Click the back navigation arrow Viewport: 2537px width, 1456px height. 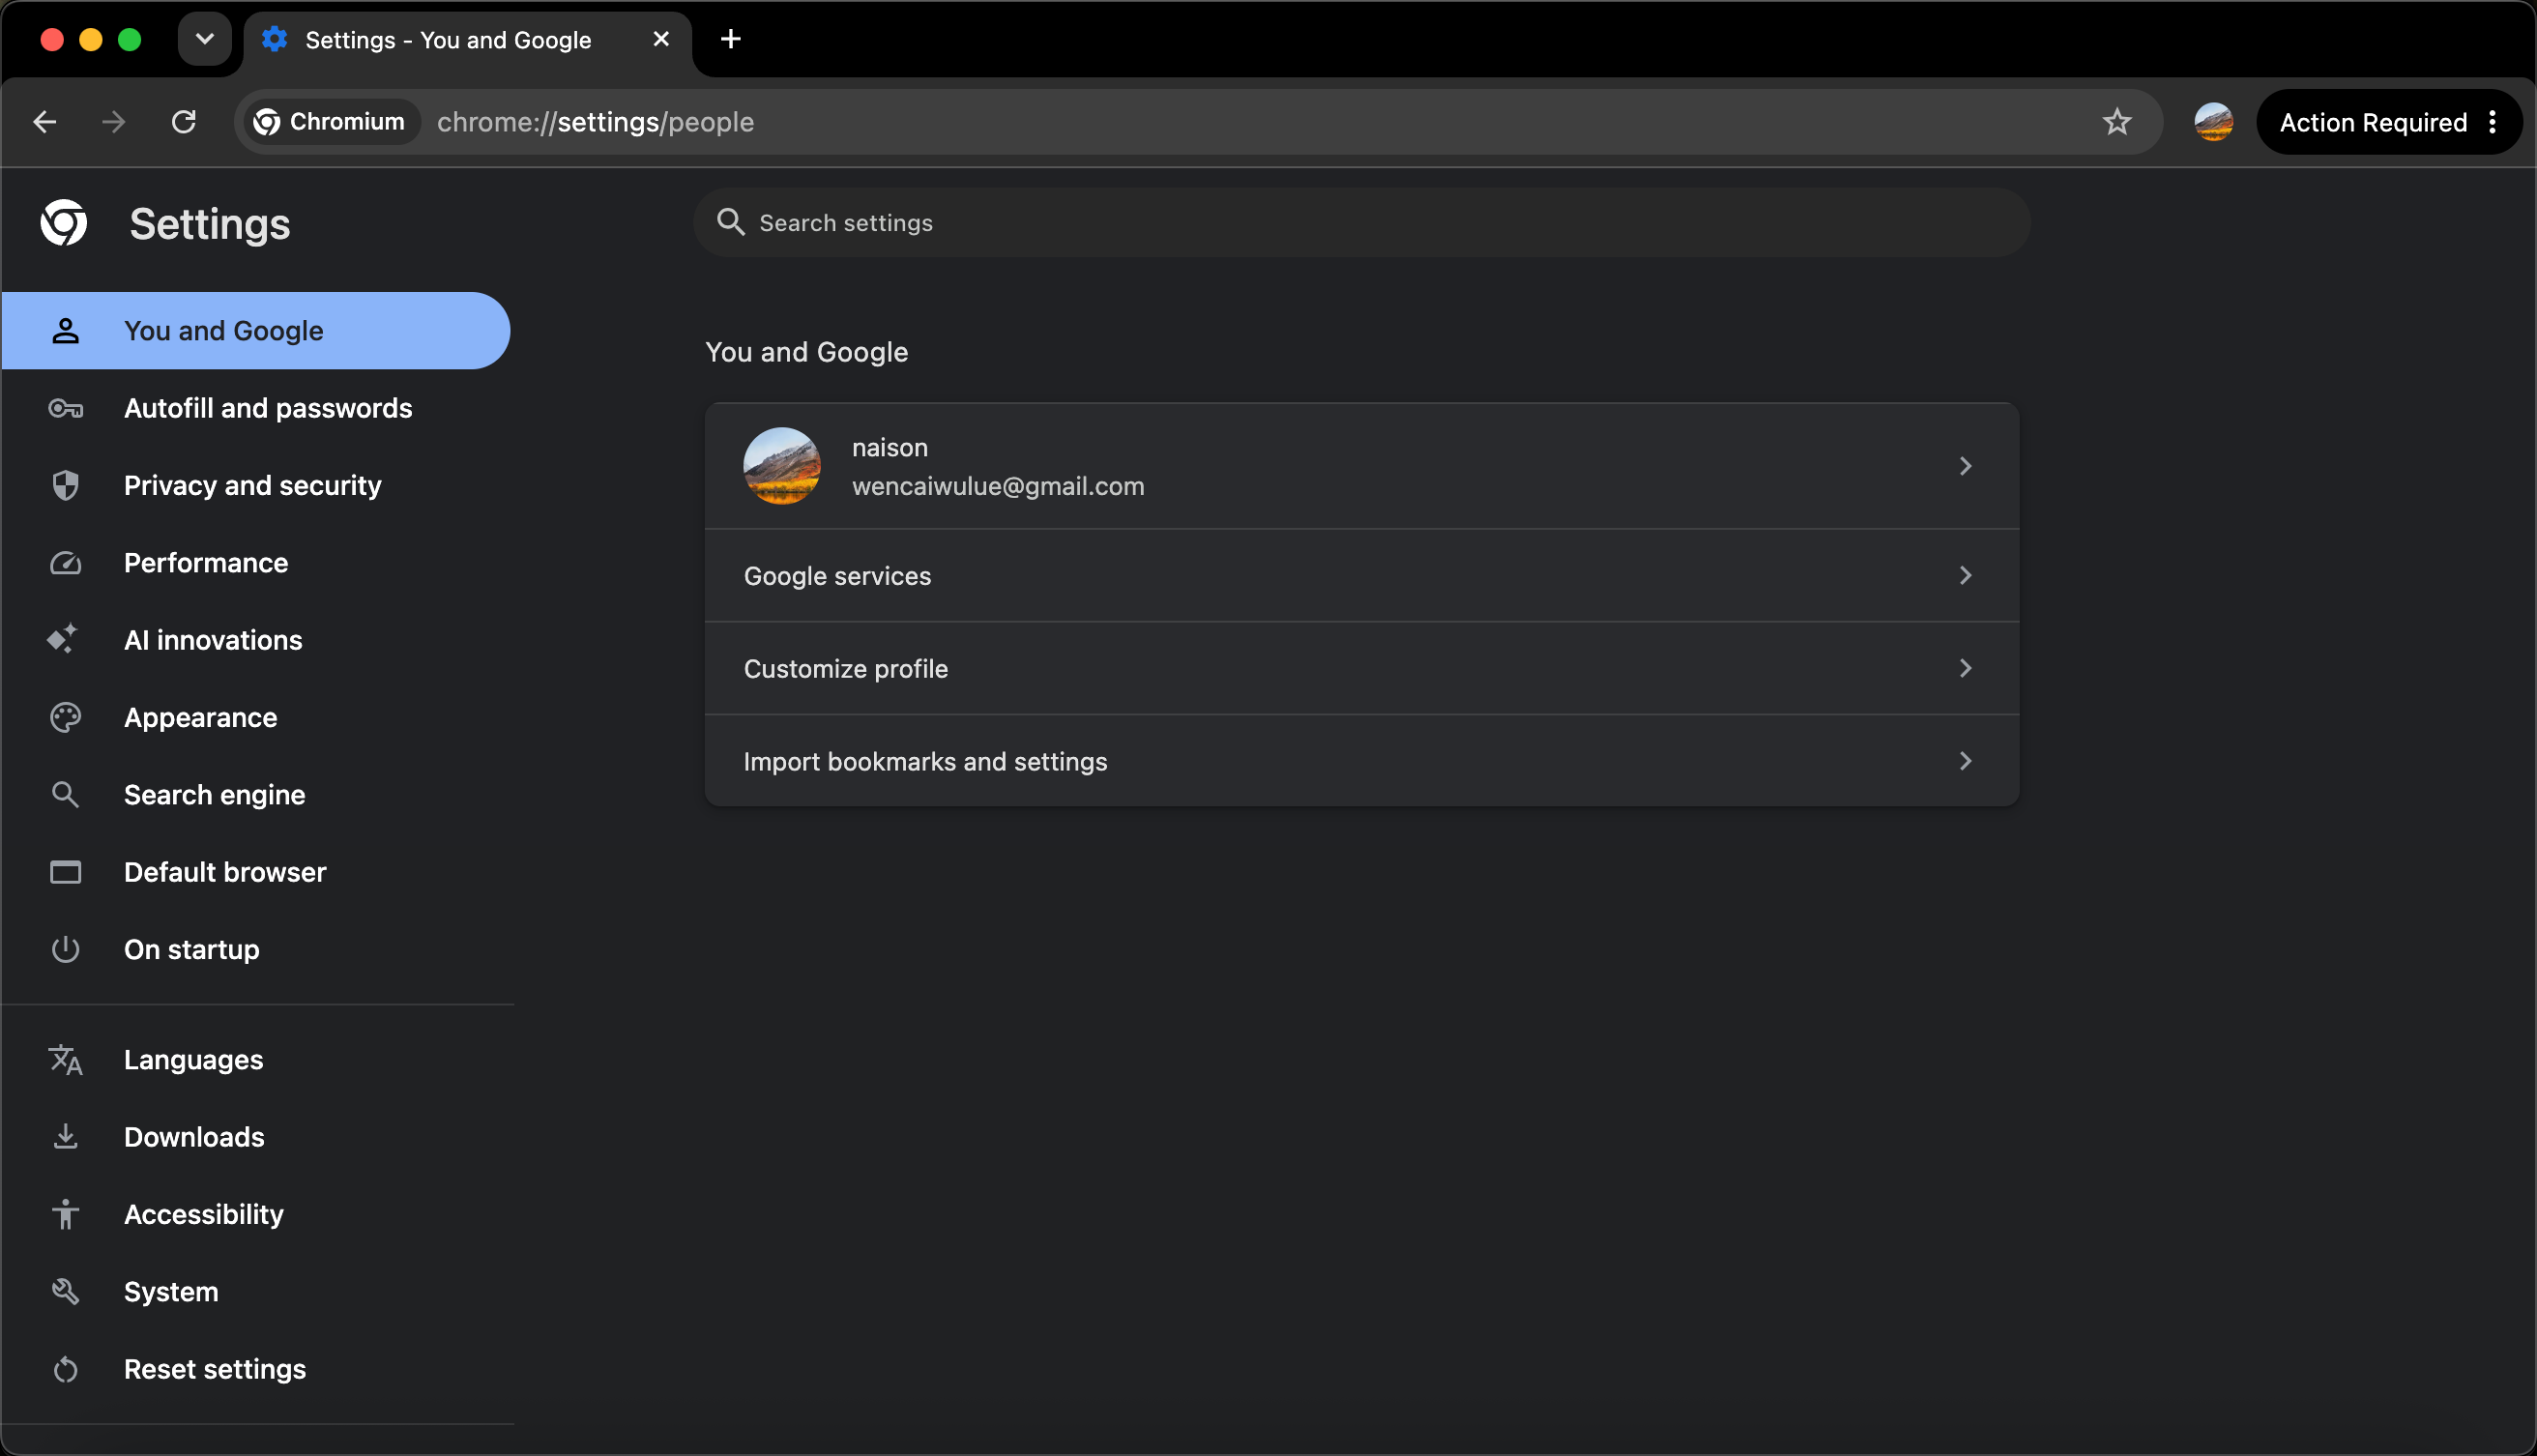pyautogui.click(x=45, y=122)
